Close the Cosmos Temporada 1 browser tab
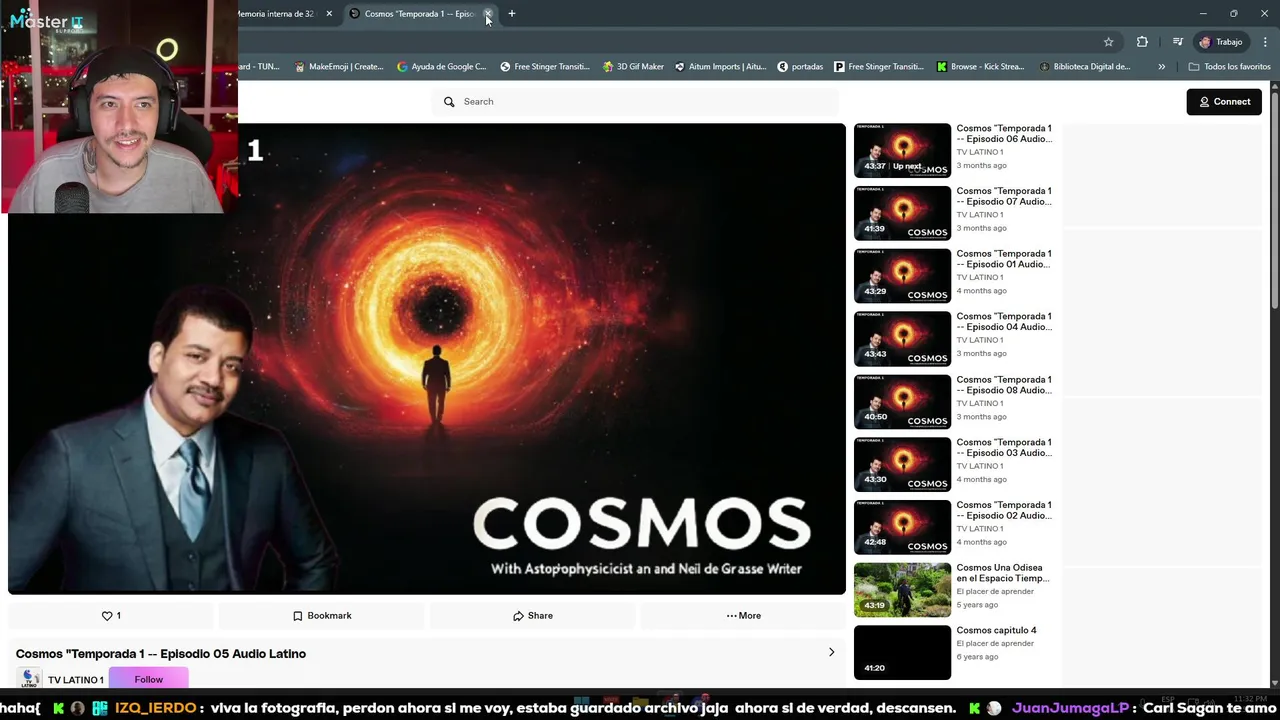 click(x=488, y=14)
